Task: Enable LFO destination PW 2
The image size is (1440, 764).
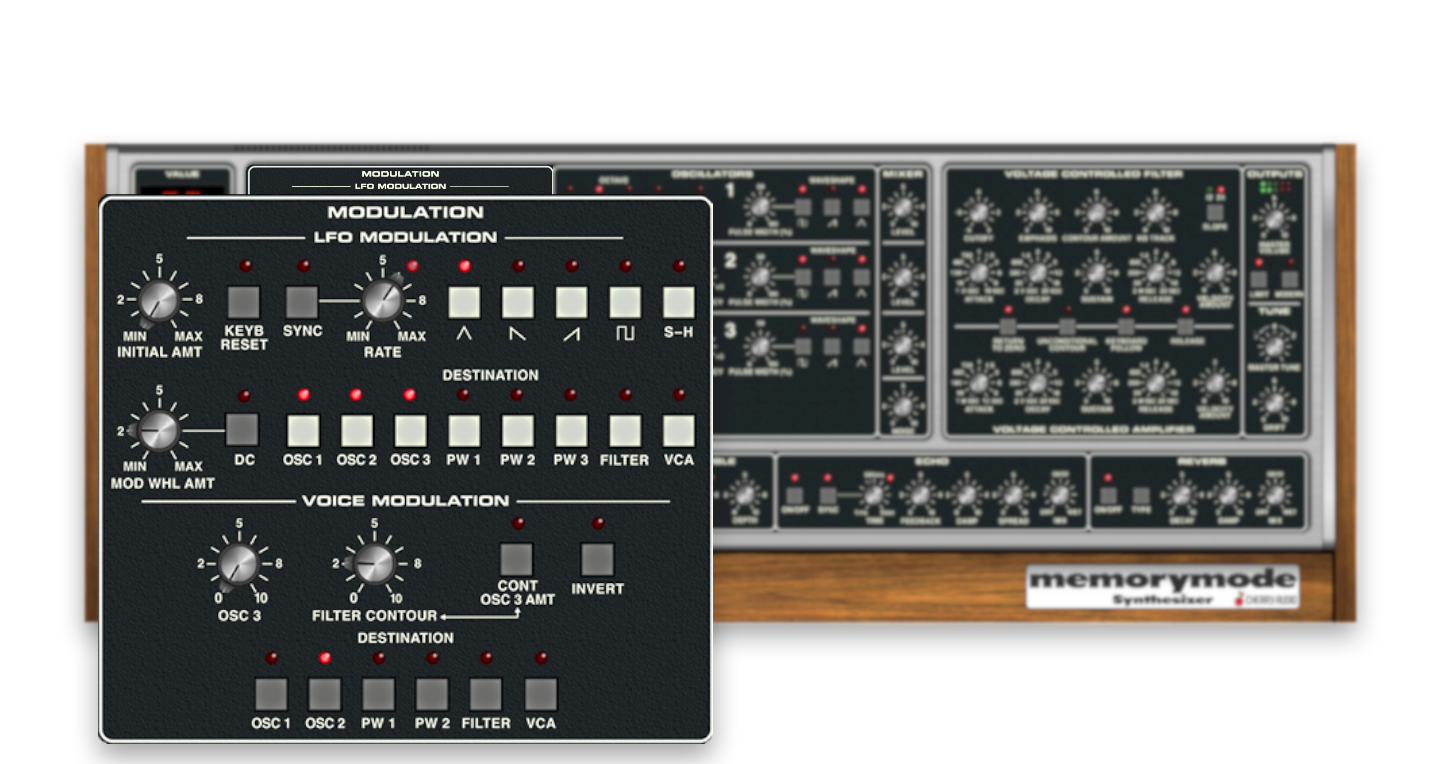Action: click(517, 430)
